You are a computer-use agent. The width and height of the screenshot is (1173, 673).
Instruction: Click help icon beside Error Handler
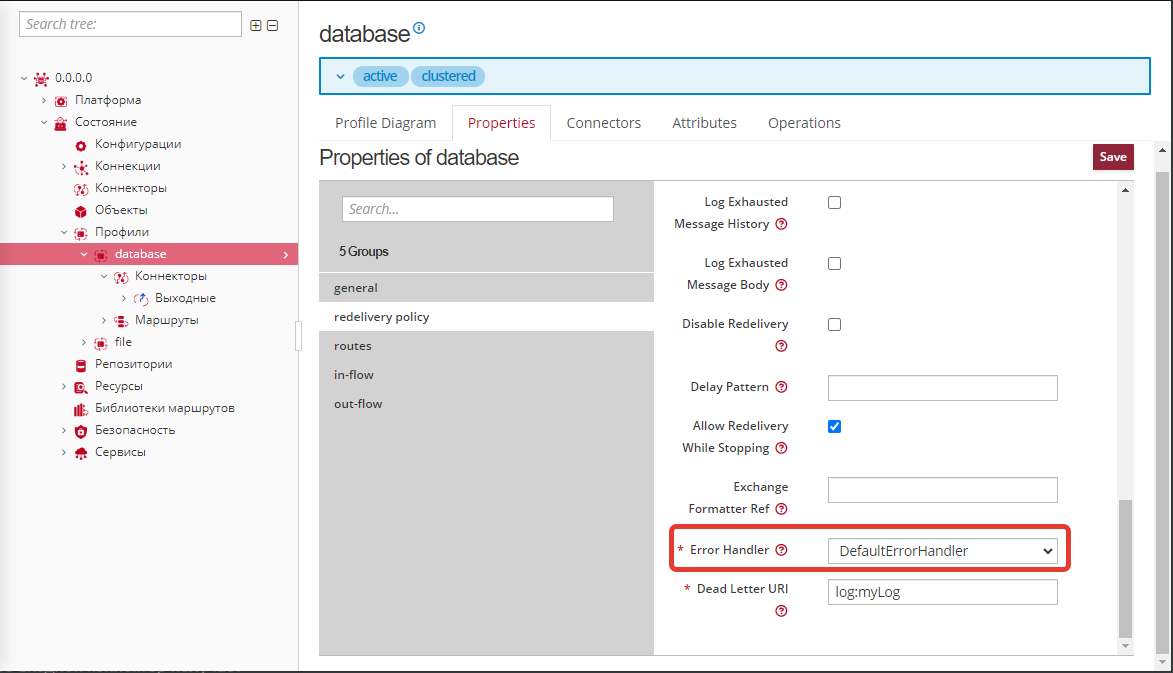[781, 550]
